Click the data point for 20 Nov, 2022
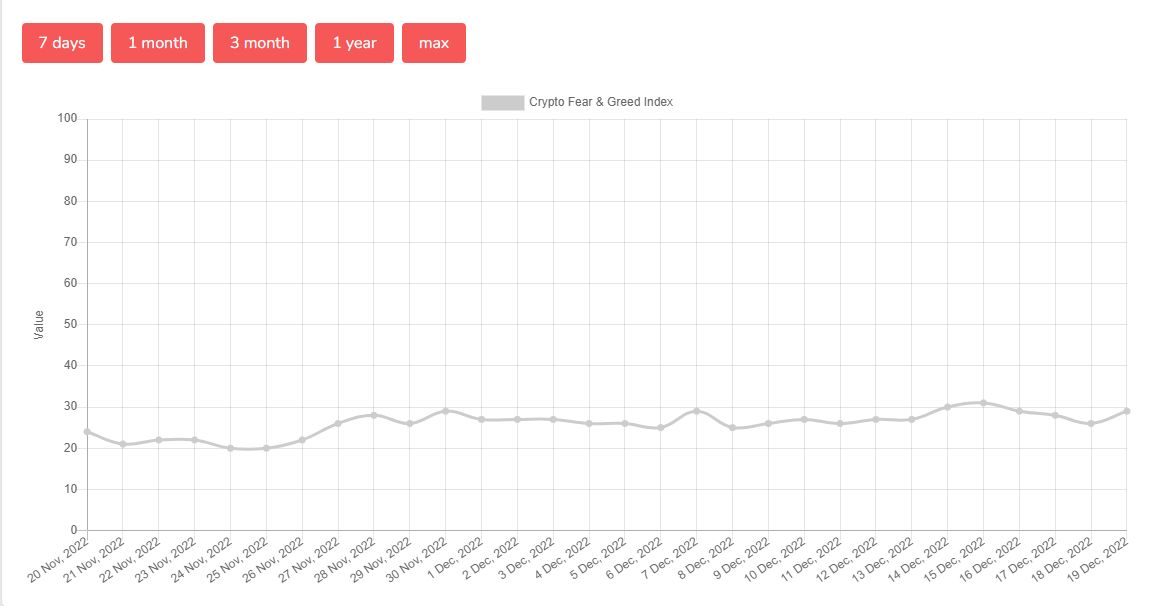The width and height of the screenshot is (1150, 606). tap(87, 432)
